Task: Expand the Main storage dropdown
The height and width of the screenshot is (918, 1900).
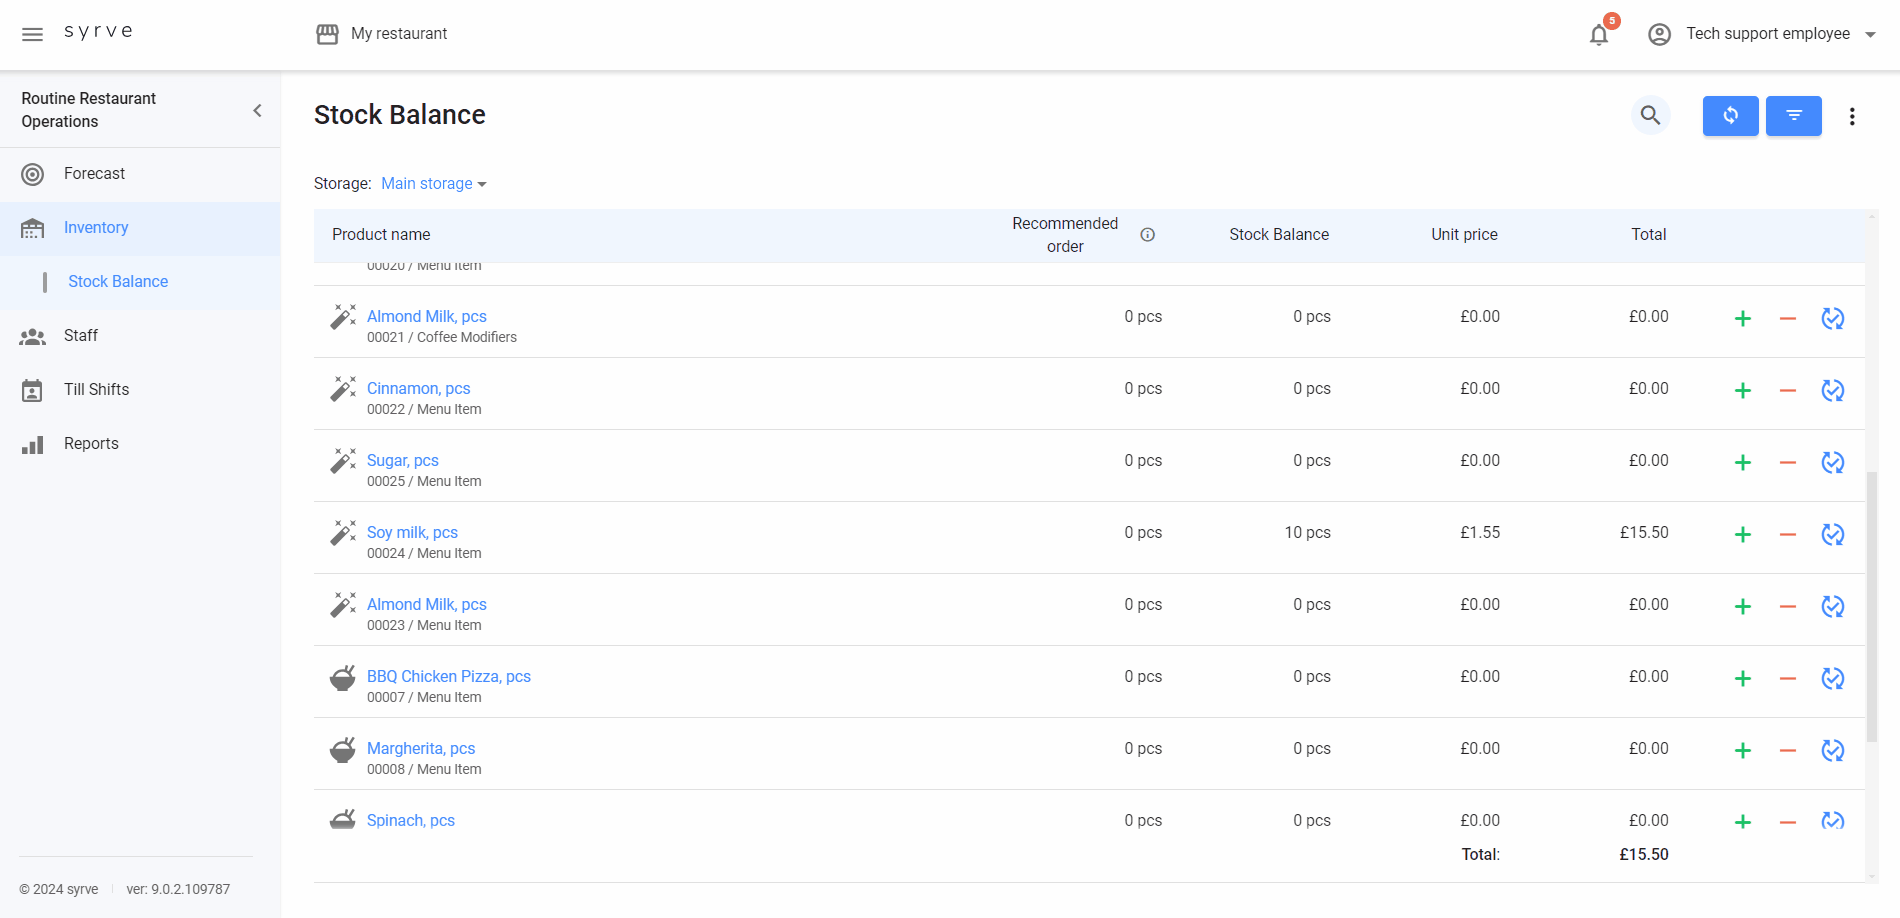Action: [433, 184]
